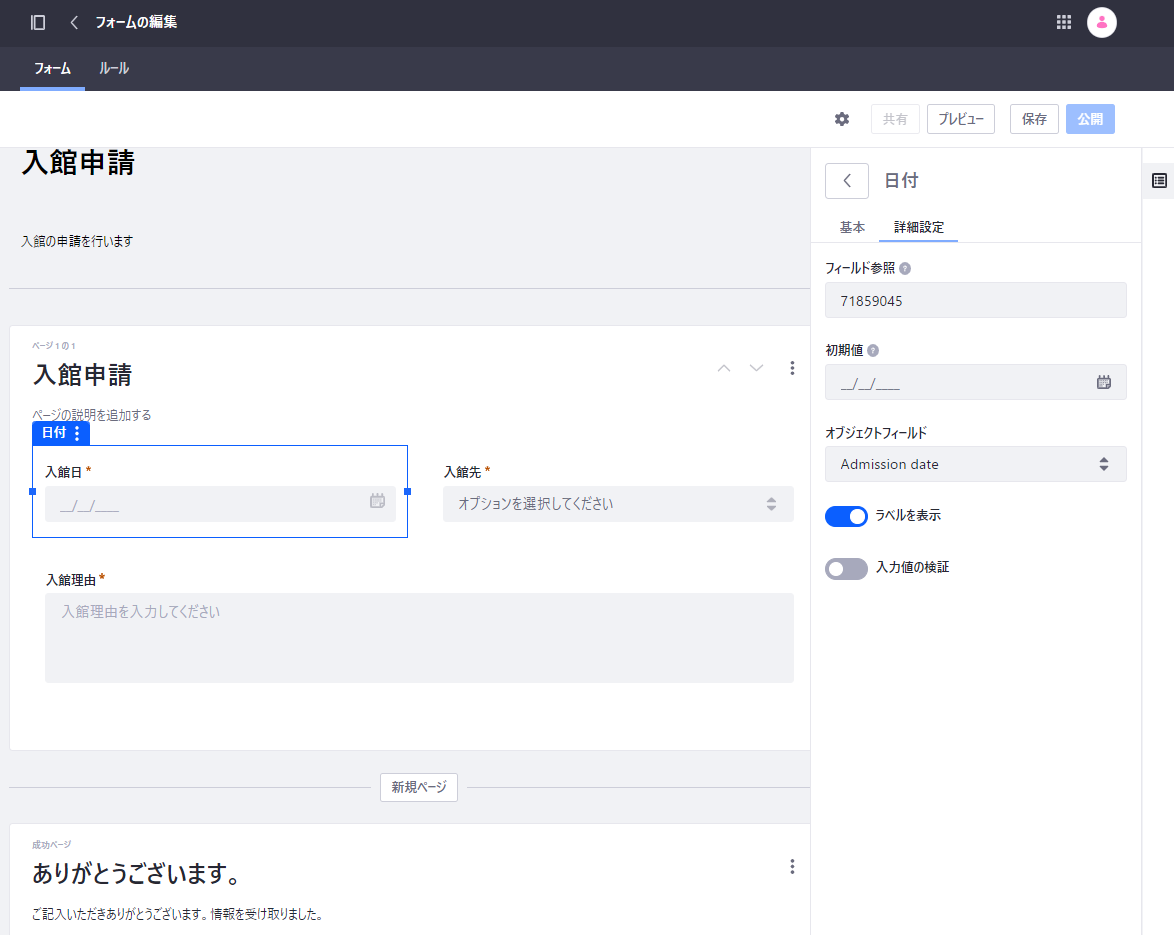This screenshot has height=935, width=1174.
Task: Open the オブジェクトフィールド Admission date dropdown
Action: coord(975,464)
